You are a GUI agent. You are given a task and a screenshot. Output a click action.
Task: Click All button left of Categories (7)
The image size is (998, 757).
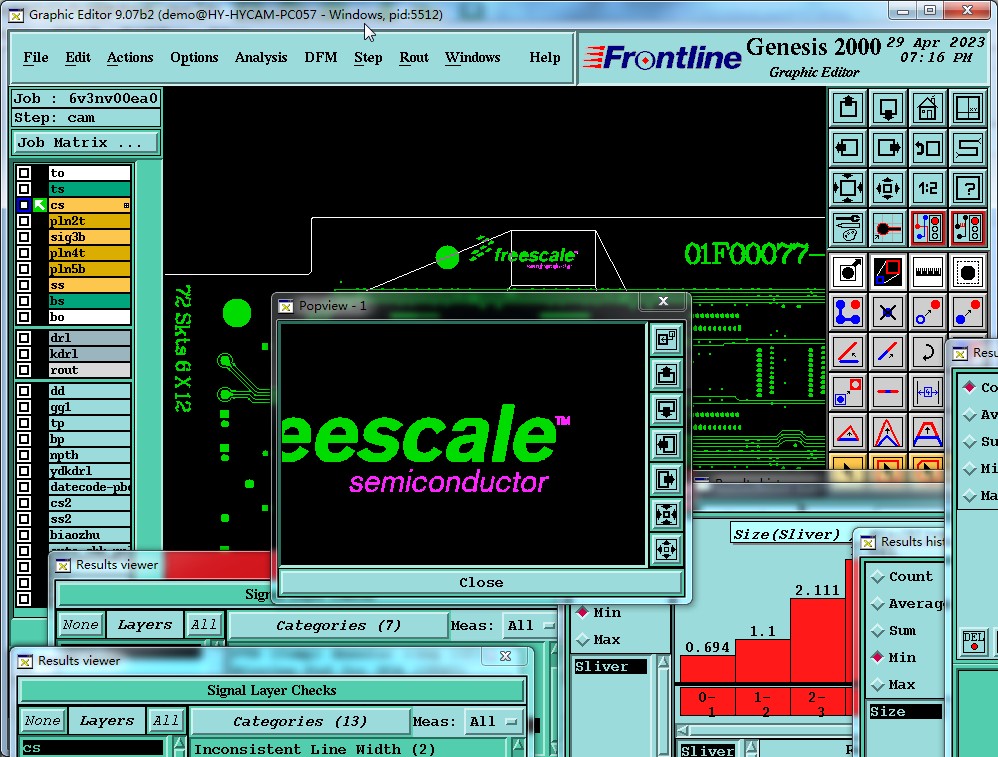click(x=204, y=626)
